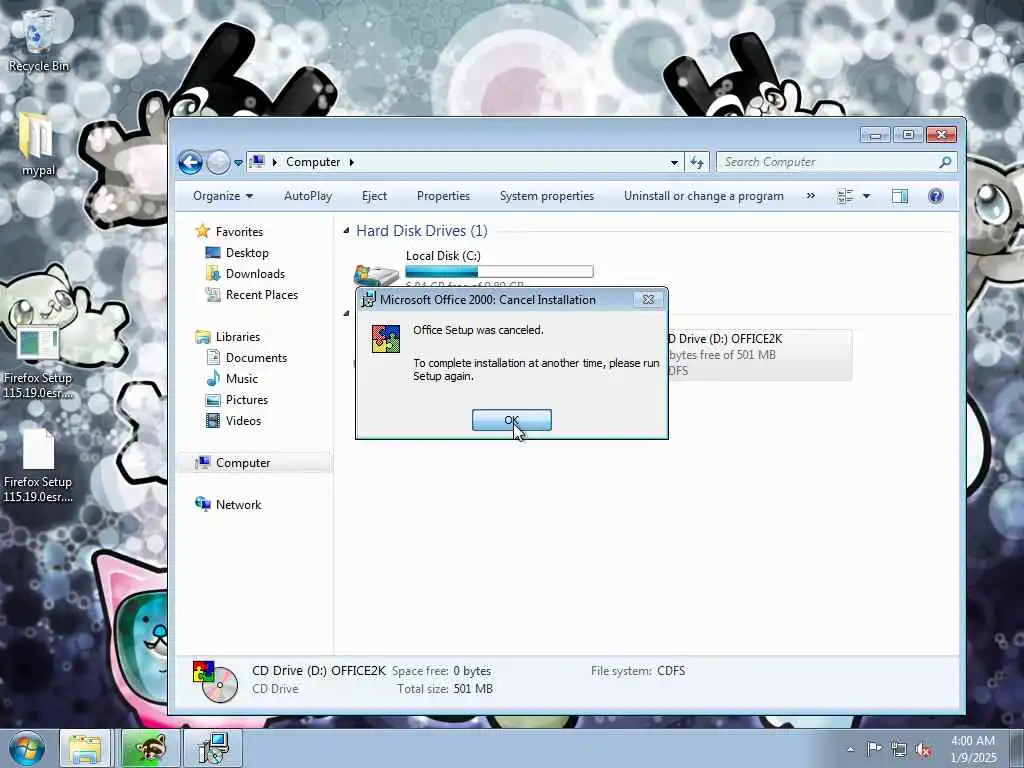The width and height of the screenshot is (1024, 768).
Task: Click the CD drive icon in details pane
Action: tap(215, 681)
